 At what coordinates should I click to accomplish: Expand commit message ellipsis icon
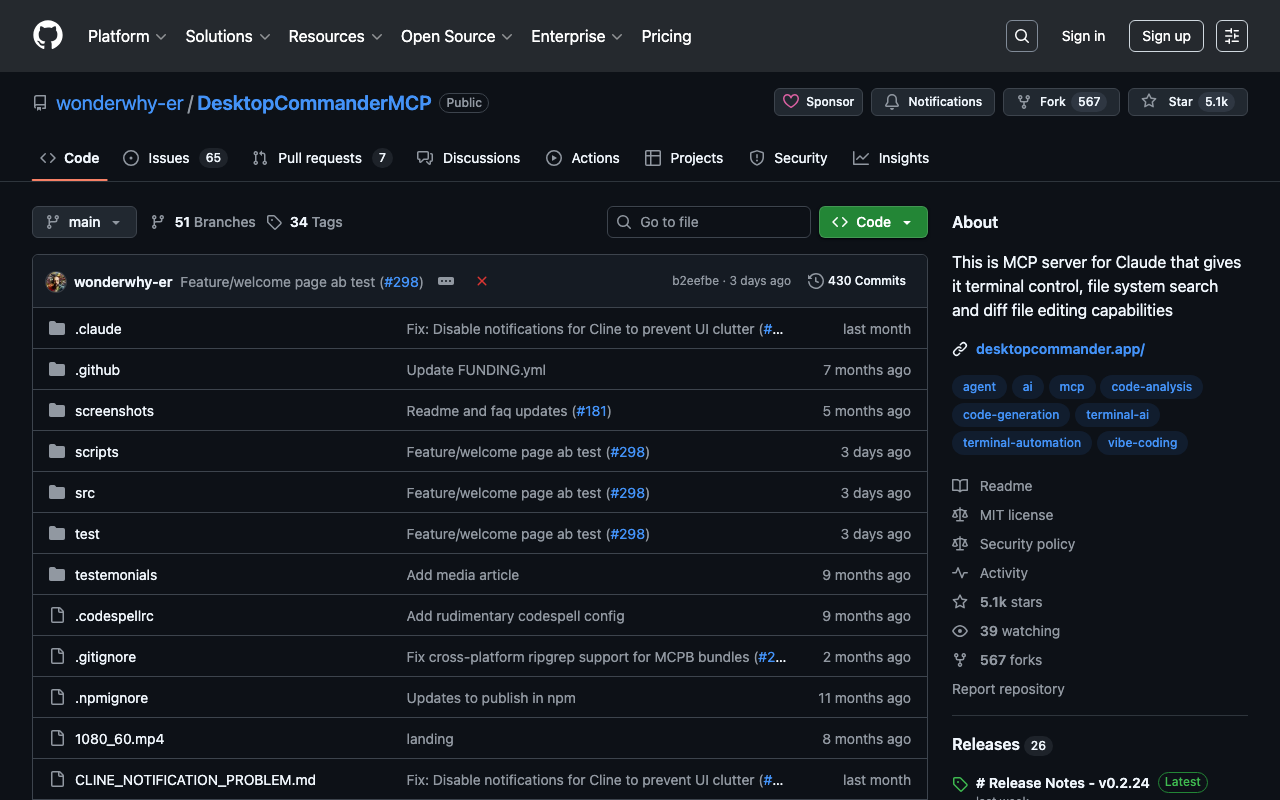point(446,281)
